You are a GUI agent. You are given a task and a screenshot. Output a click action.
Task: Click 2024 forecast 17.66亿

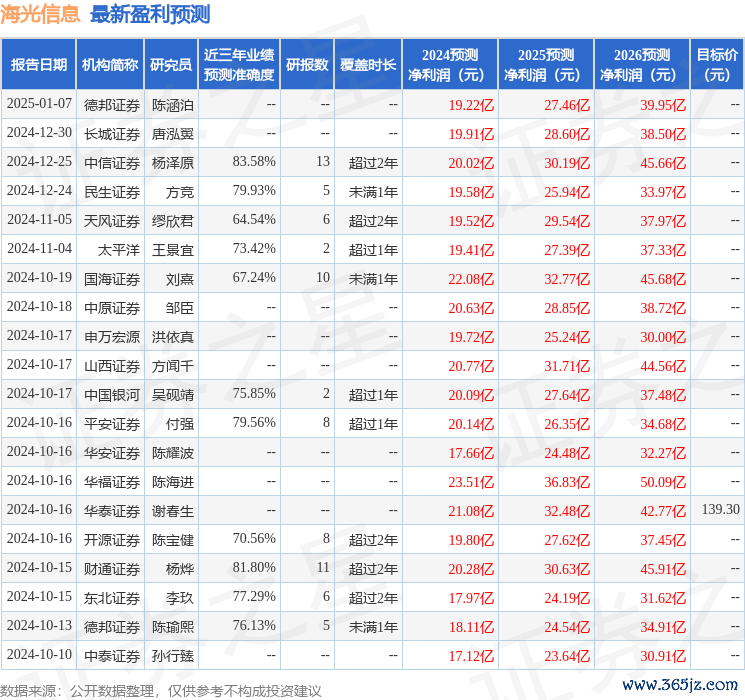471,453
